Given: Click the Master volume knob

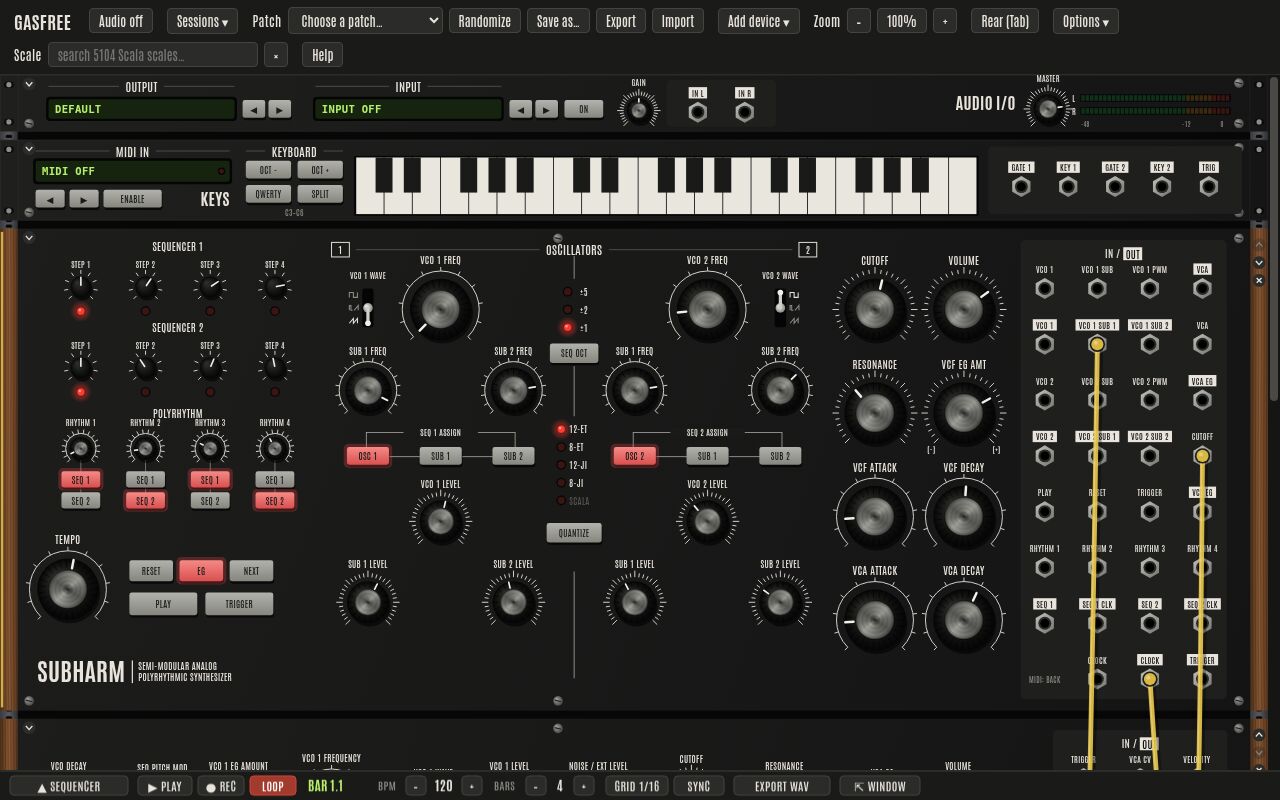Looking at the screenshot, I should click(x=1047, y=108).
